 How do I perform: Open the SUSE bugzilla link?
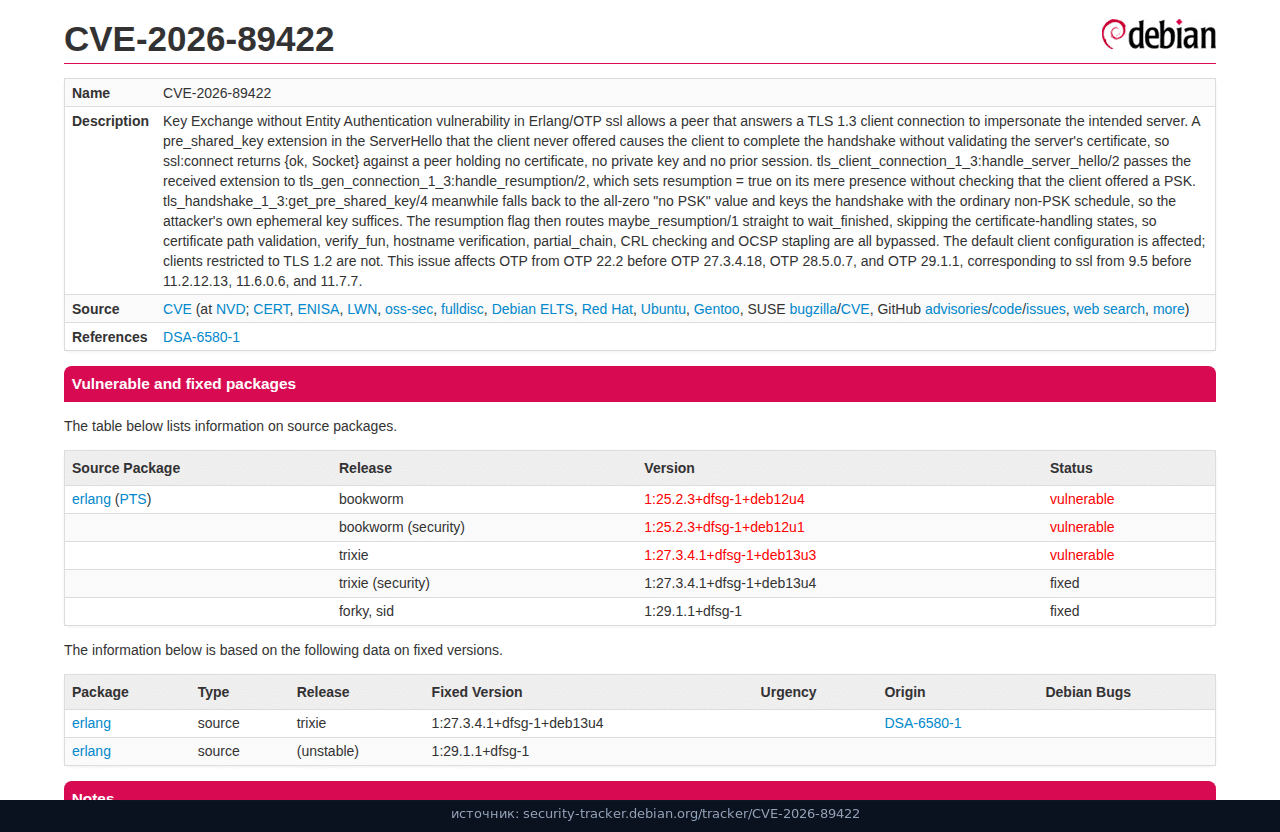click(x=813, y=309)
